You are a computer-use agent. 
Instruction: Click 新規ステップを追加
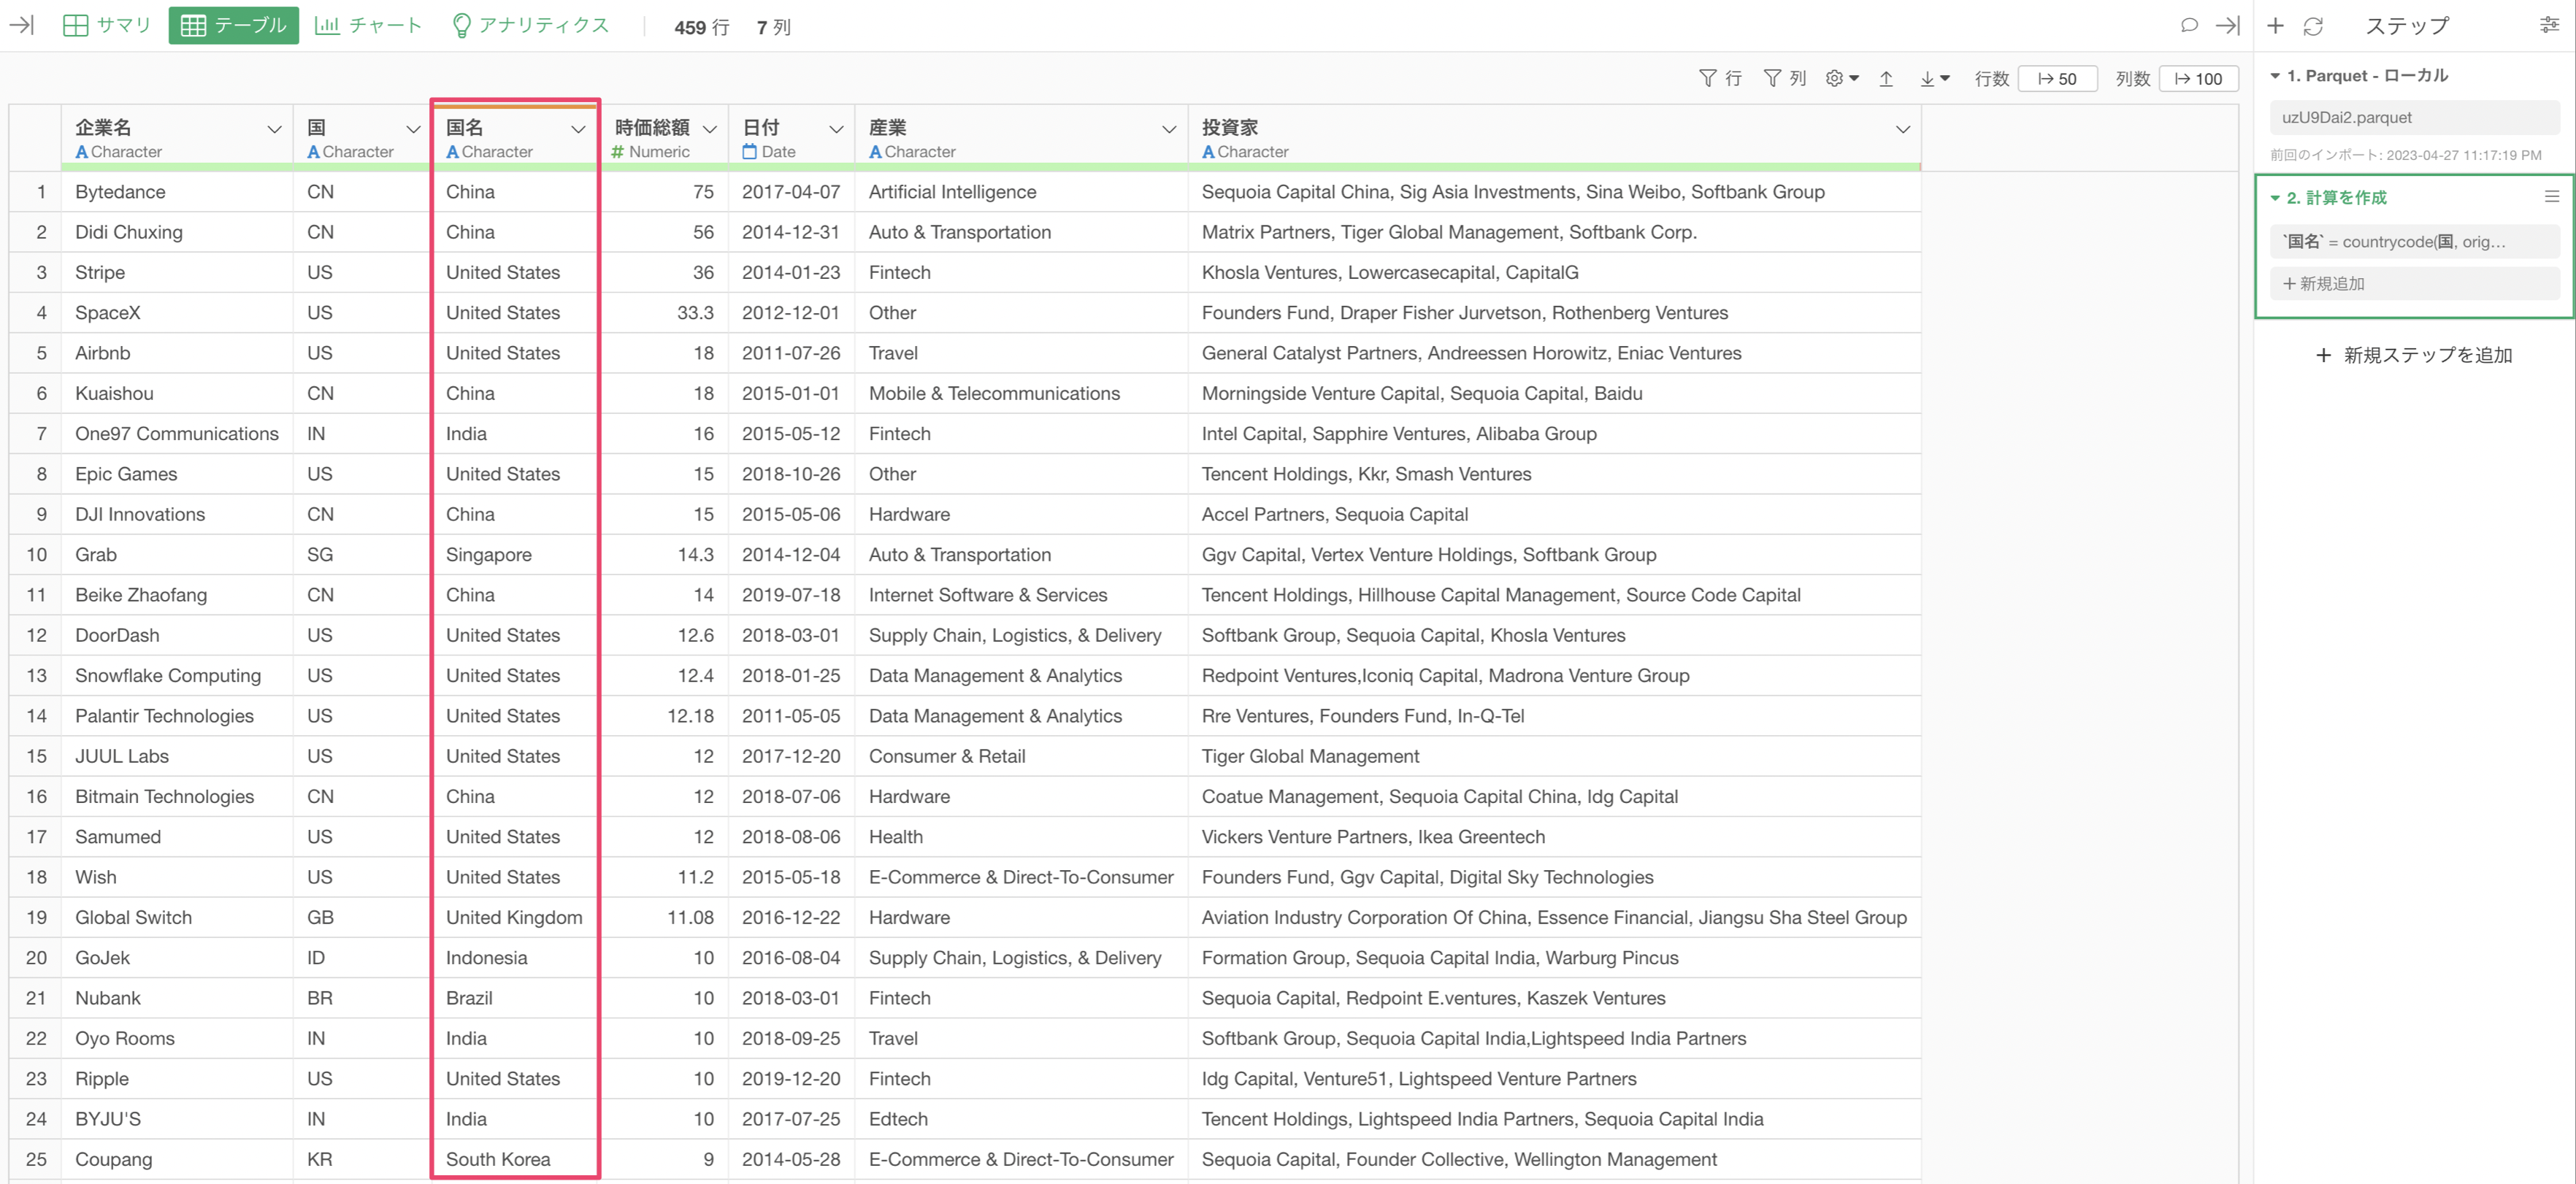(x=2413, y=355)
